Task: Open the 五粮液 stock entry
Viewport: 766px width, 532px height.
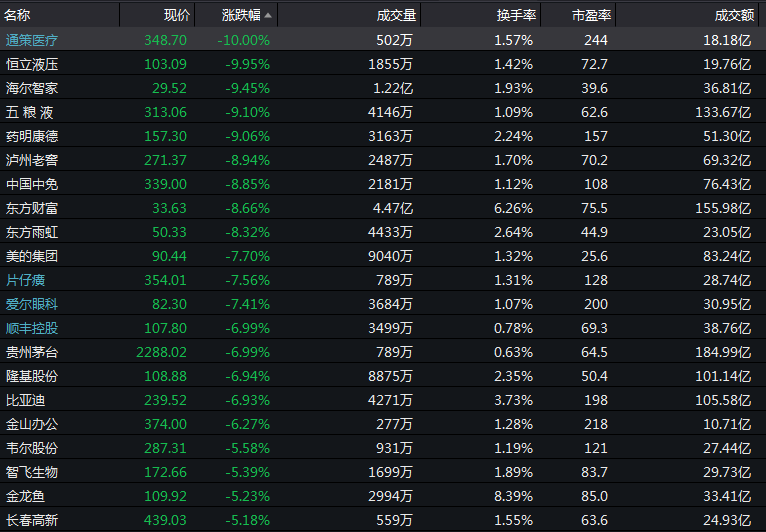Action: click(32, 112)
